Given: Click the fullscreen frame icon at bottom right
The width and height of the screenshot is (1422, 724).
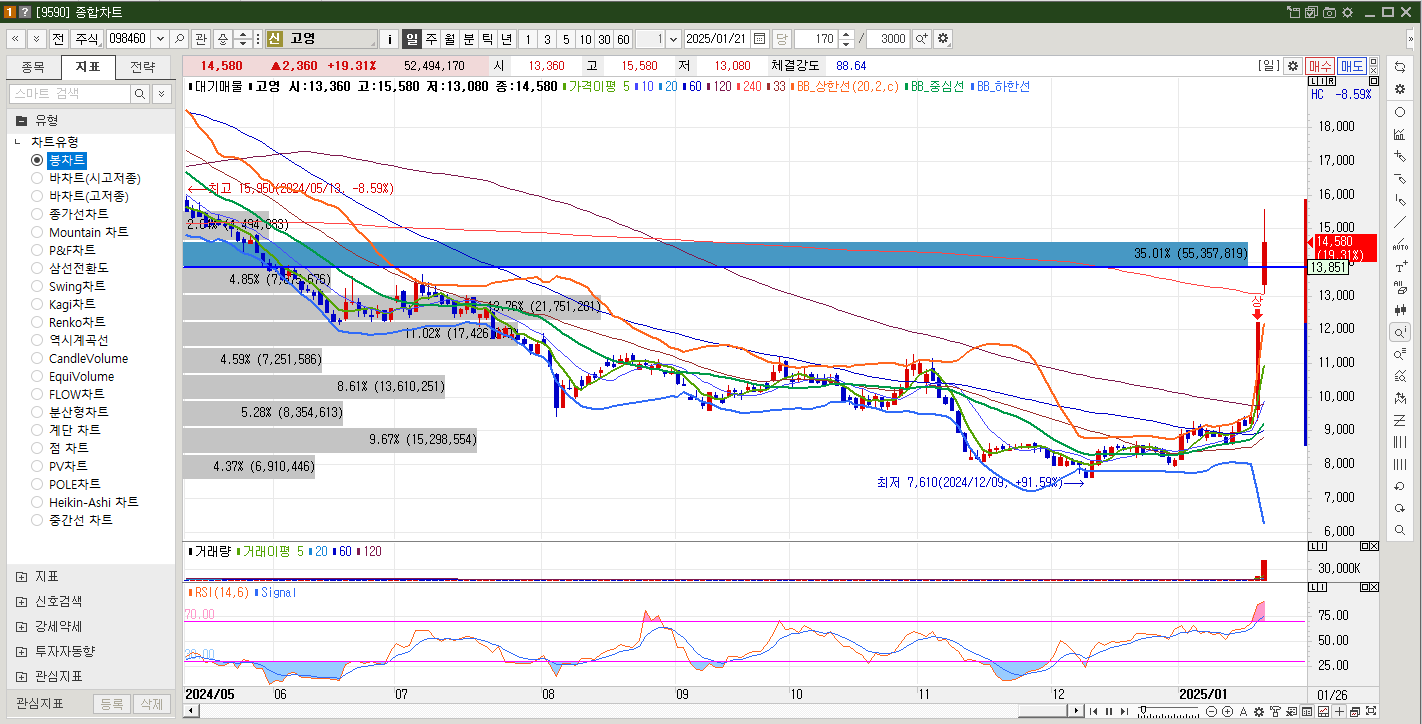Looking at the screenshot, I should pos(1370,712).
